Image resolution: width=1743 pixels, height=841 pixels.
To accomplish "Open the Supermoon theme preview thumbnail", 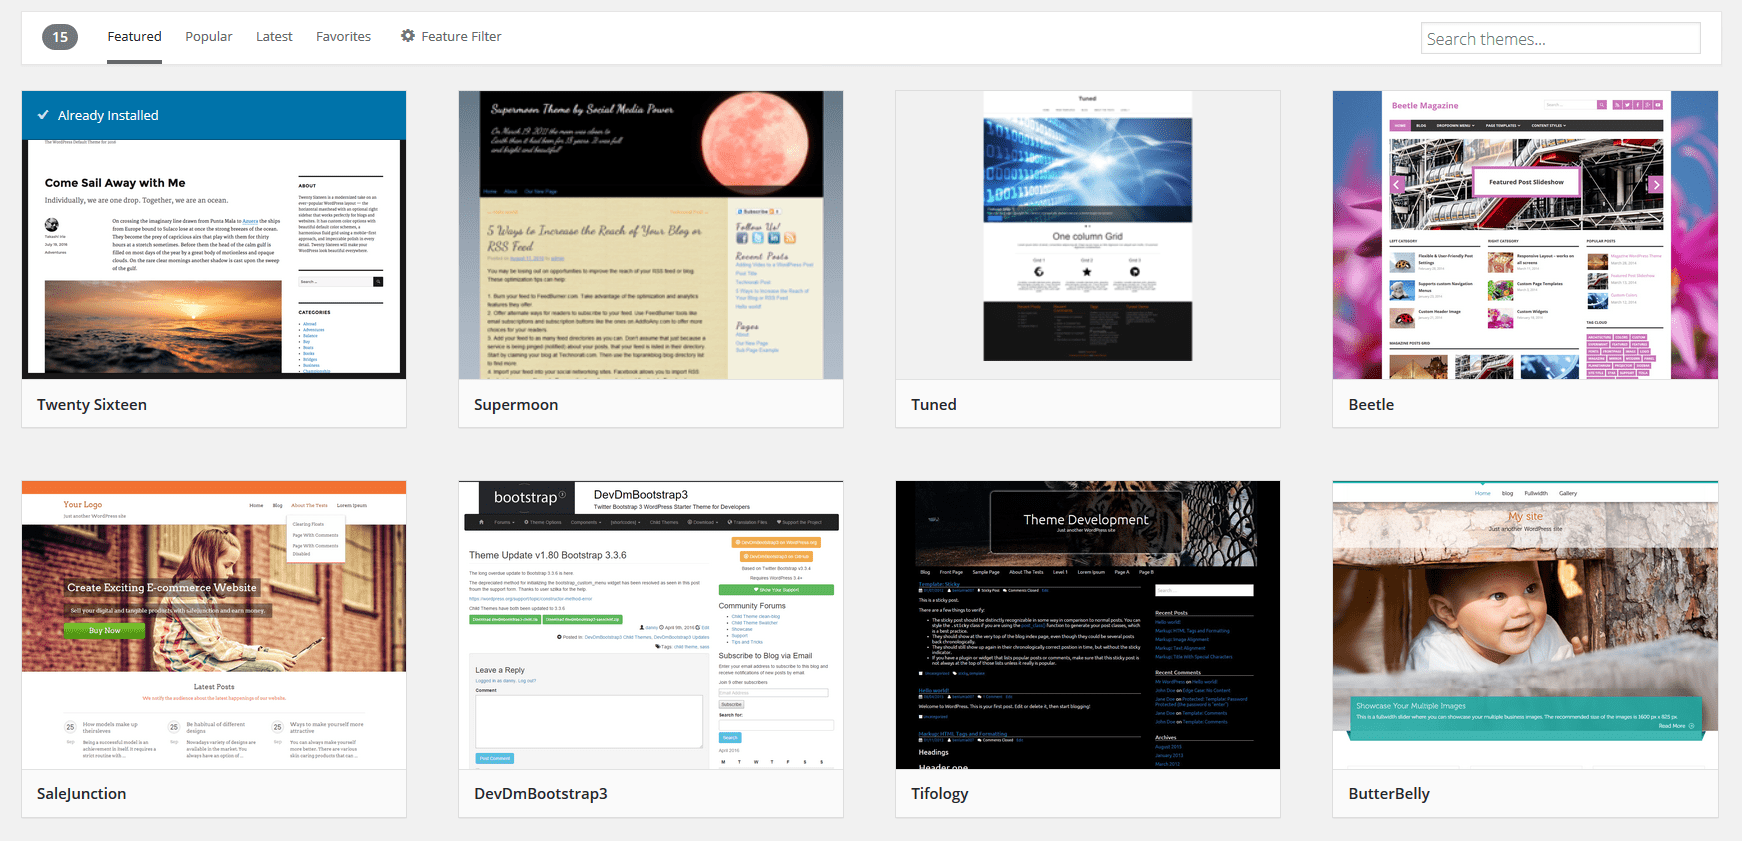I will tap(650, 235).
